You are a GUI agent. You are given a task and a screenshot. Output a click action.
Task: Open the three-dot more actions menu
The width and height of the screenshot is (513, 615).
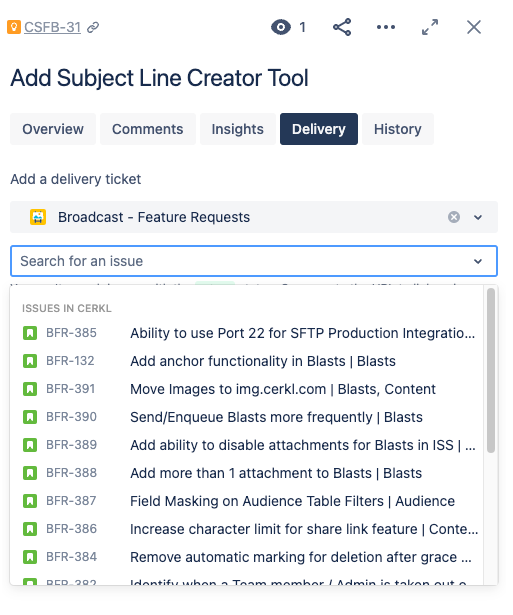[x=386, y=27]
